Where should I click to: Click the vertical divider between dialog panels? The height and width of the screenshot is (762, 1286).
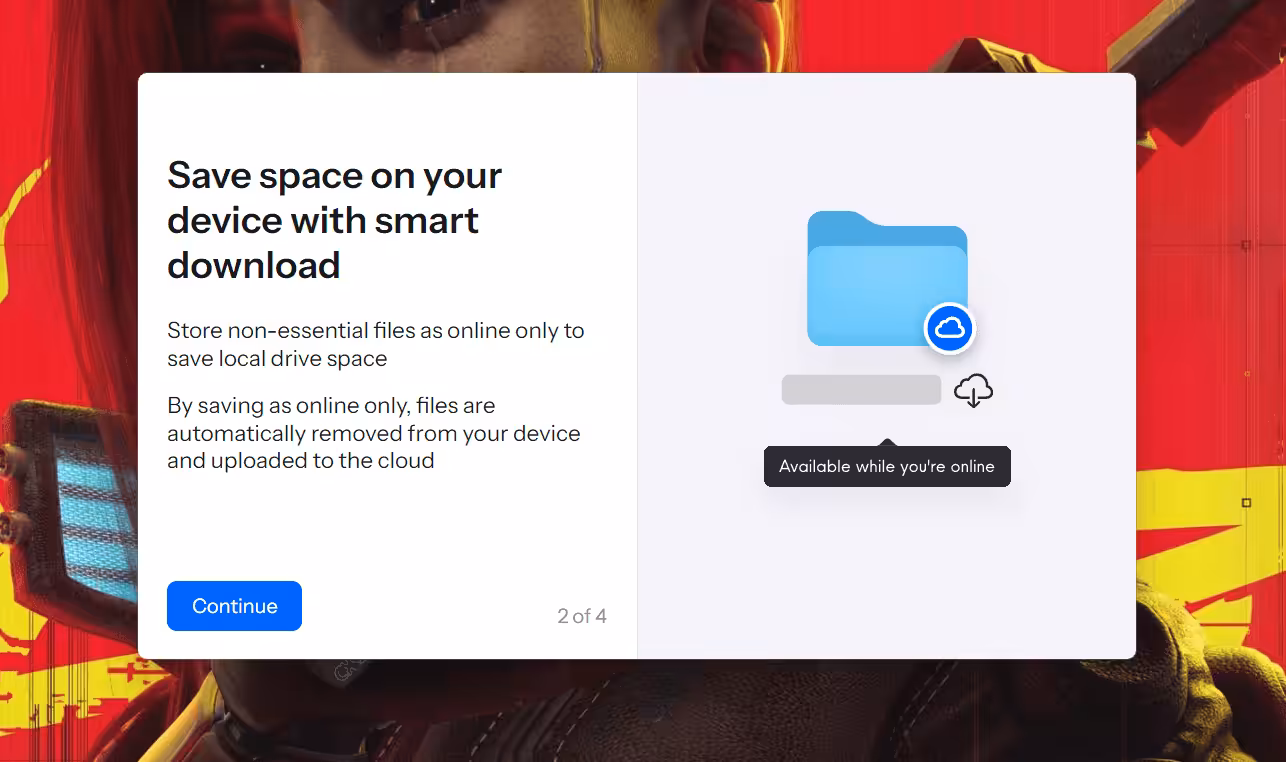pyautogui.click(x=637, y=365)
